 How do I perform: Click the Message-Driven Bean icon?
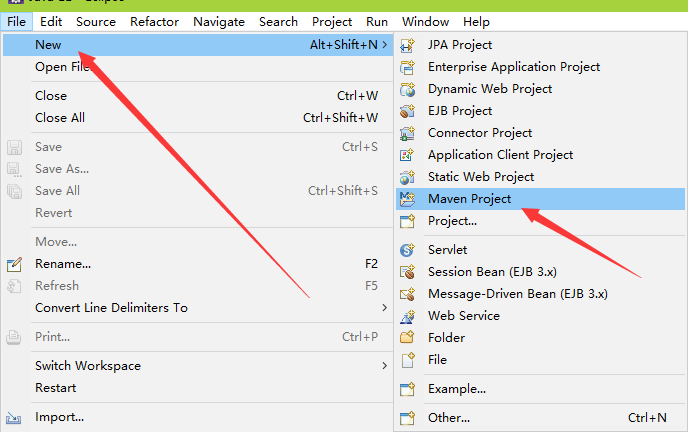(407, 294)
